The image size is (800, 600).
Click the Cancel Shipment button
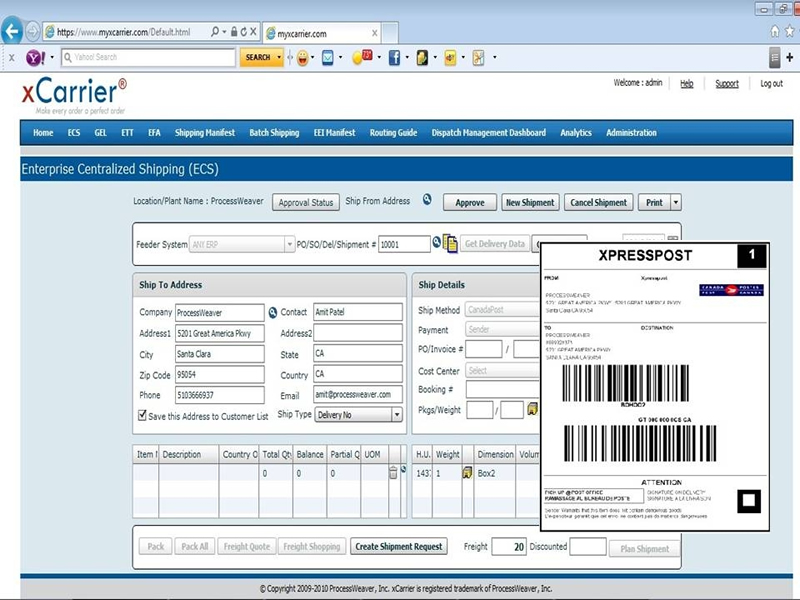pyautogui.click(x=598, y=203)
